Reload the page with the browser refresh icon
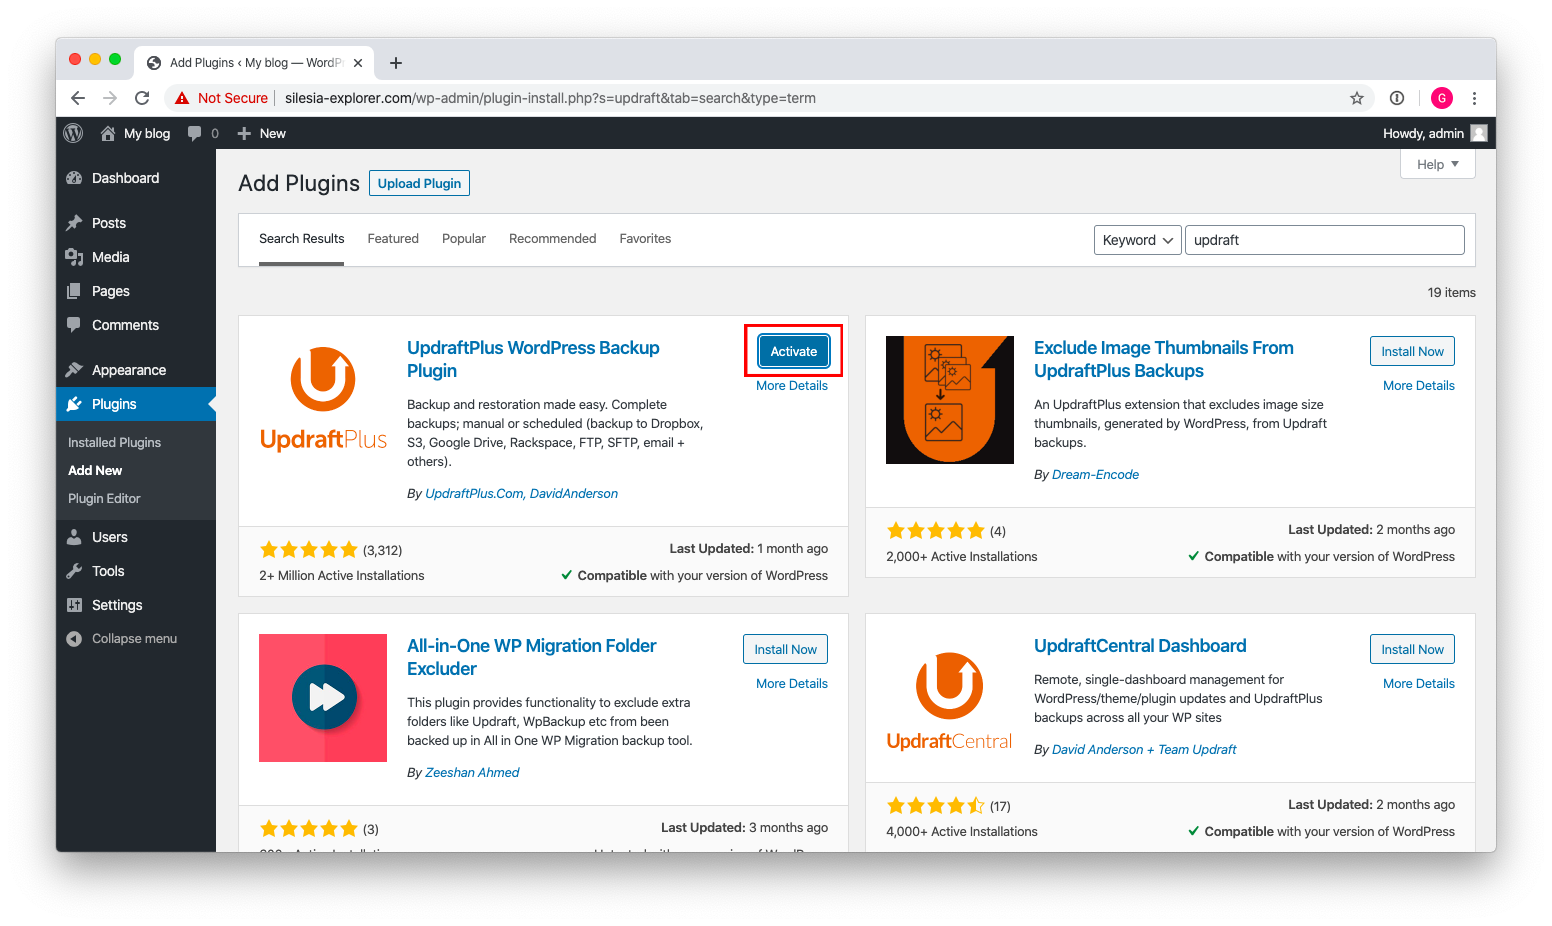The image size is (1552, 926). point(142,98)
